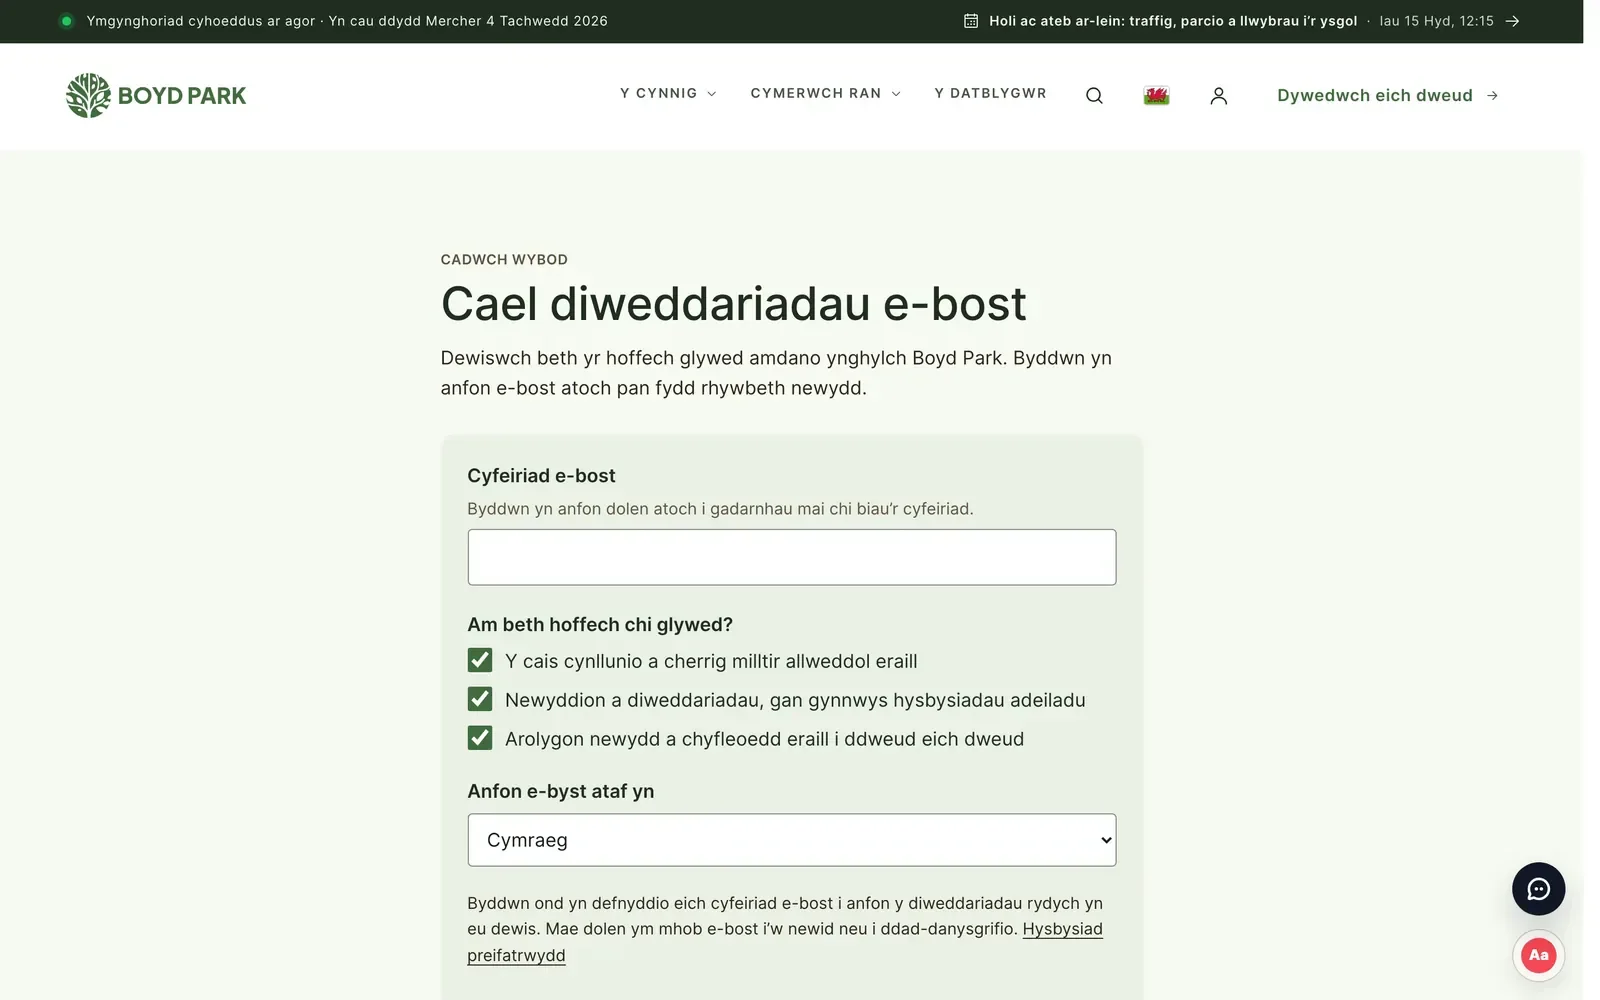This screenshot has height=1000, width=1600.
Task: Uncheck Arolygon newydd checkbox
Action: [480, 738]
